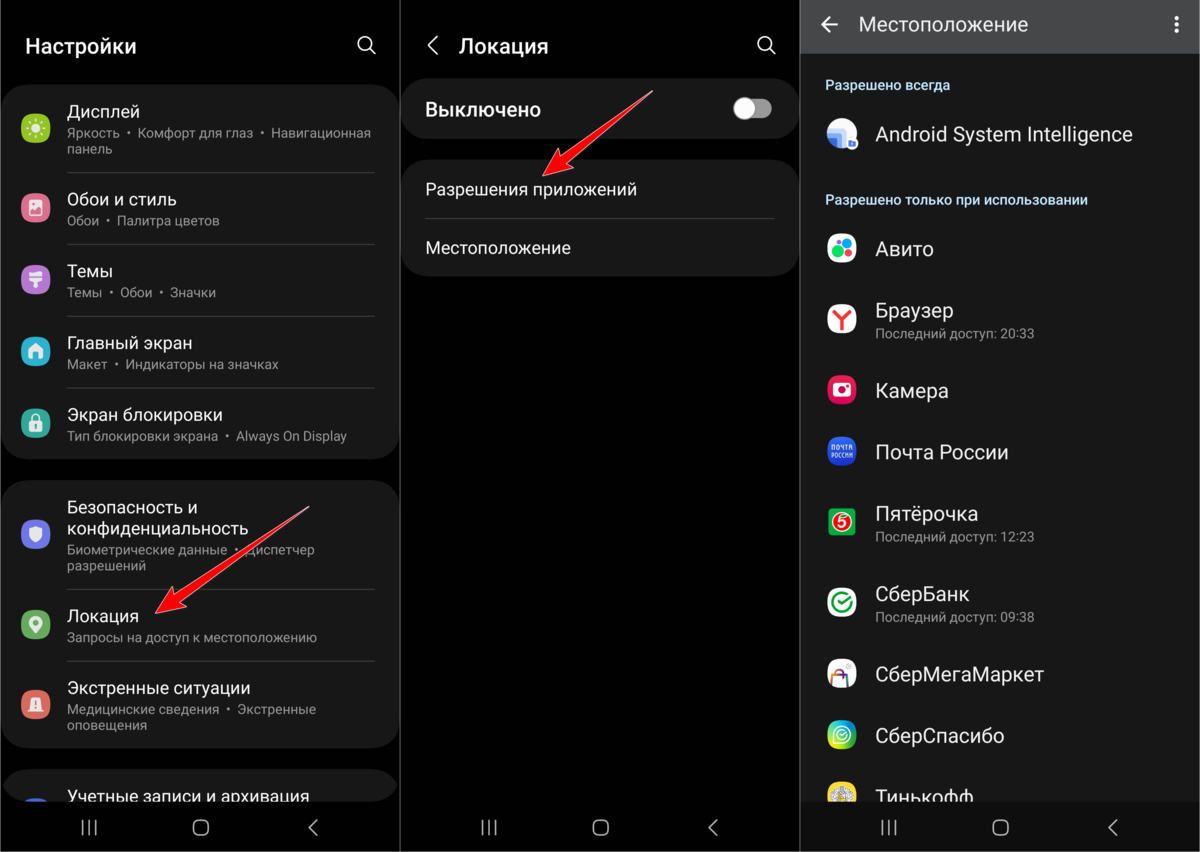Tap home button in Местоположение screen navbar
This screenshot has width=1200, height=852.
[1000, 827]
